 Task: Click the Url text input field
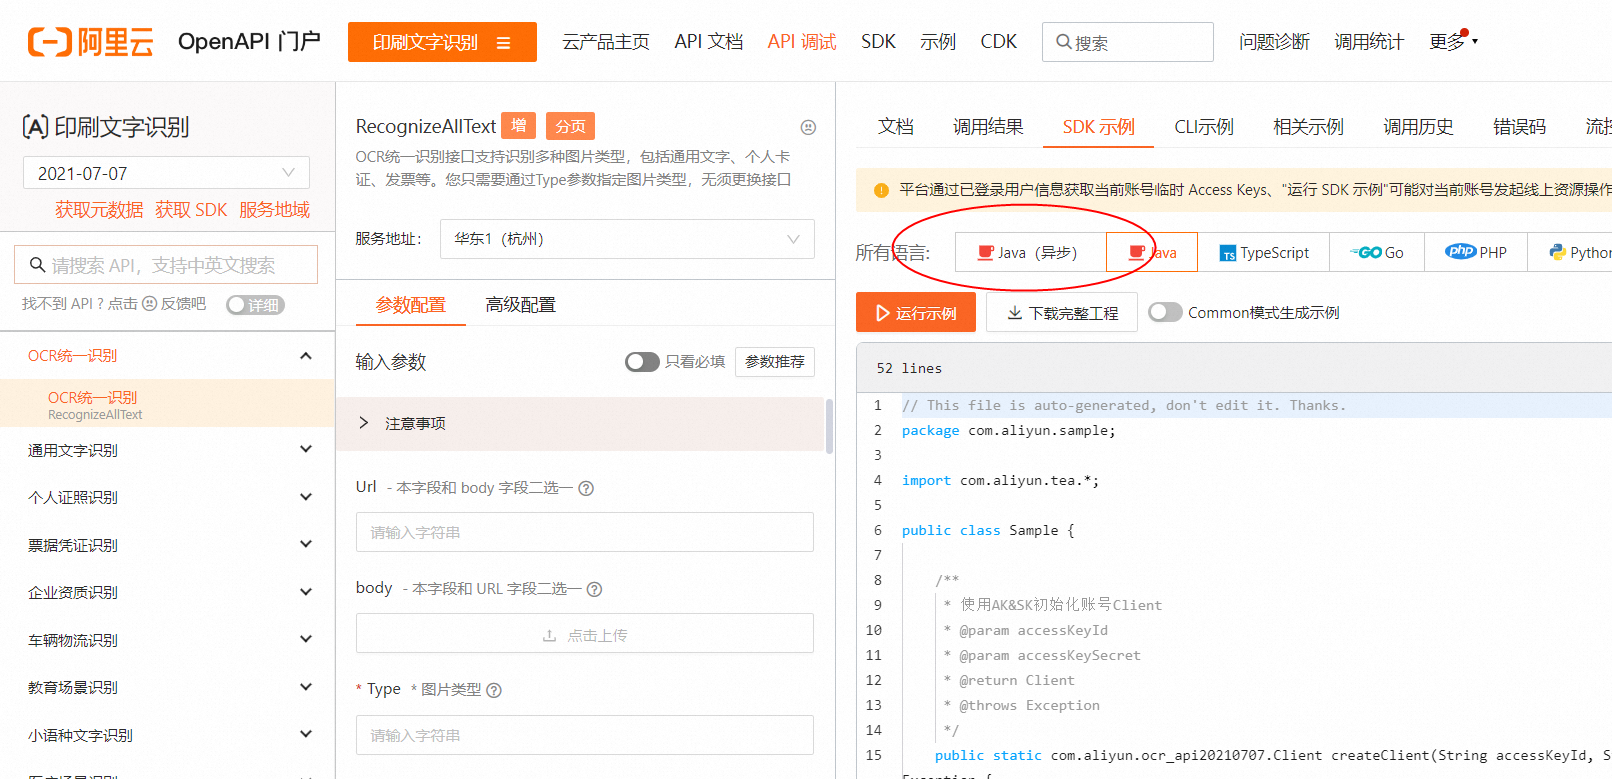(x=585, y=532)
